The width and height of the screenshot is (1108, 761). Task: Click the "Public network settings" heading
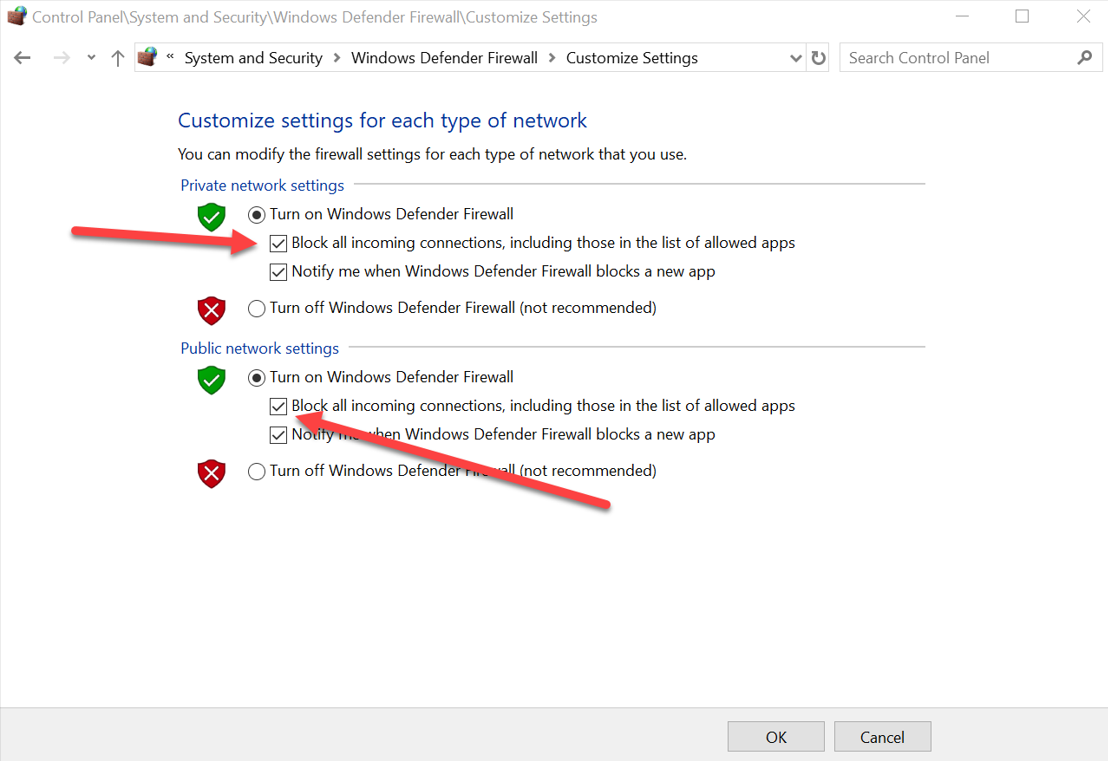(x=259, y=348)
